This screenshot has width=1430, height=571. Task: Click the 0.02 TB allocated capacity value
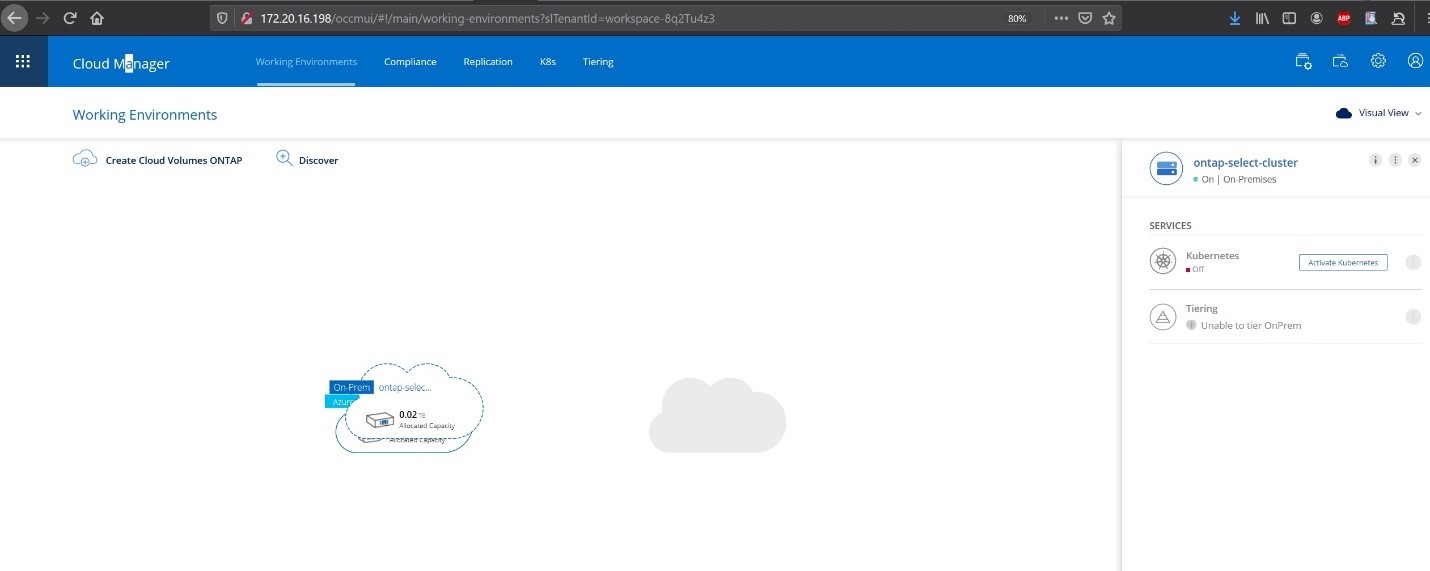[412, 414]
